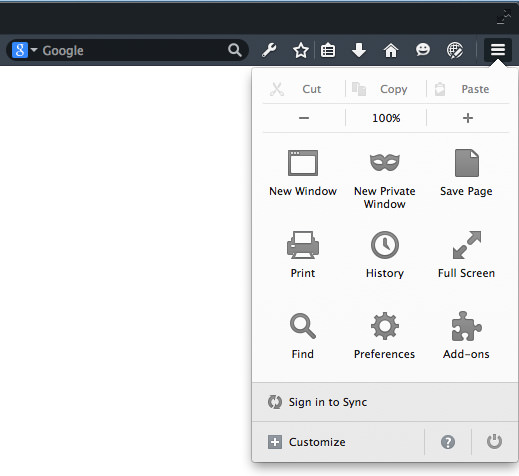The image size is (519, 476).
Task: Open a New Private Window
Action: point(385,180)
